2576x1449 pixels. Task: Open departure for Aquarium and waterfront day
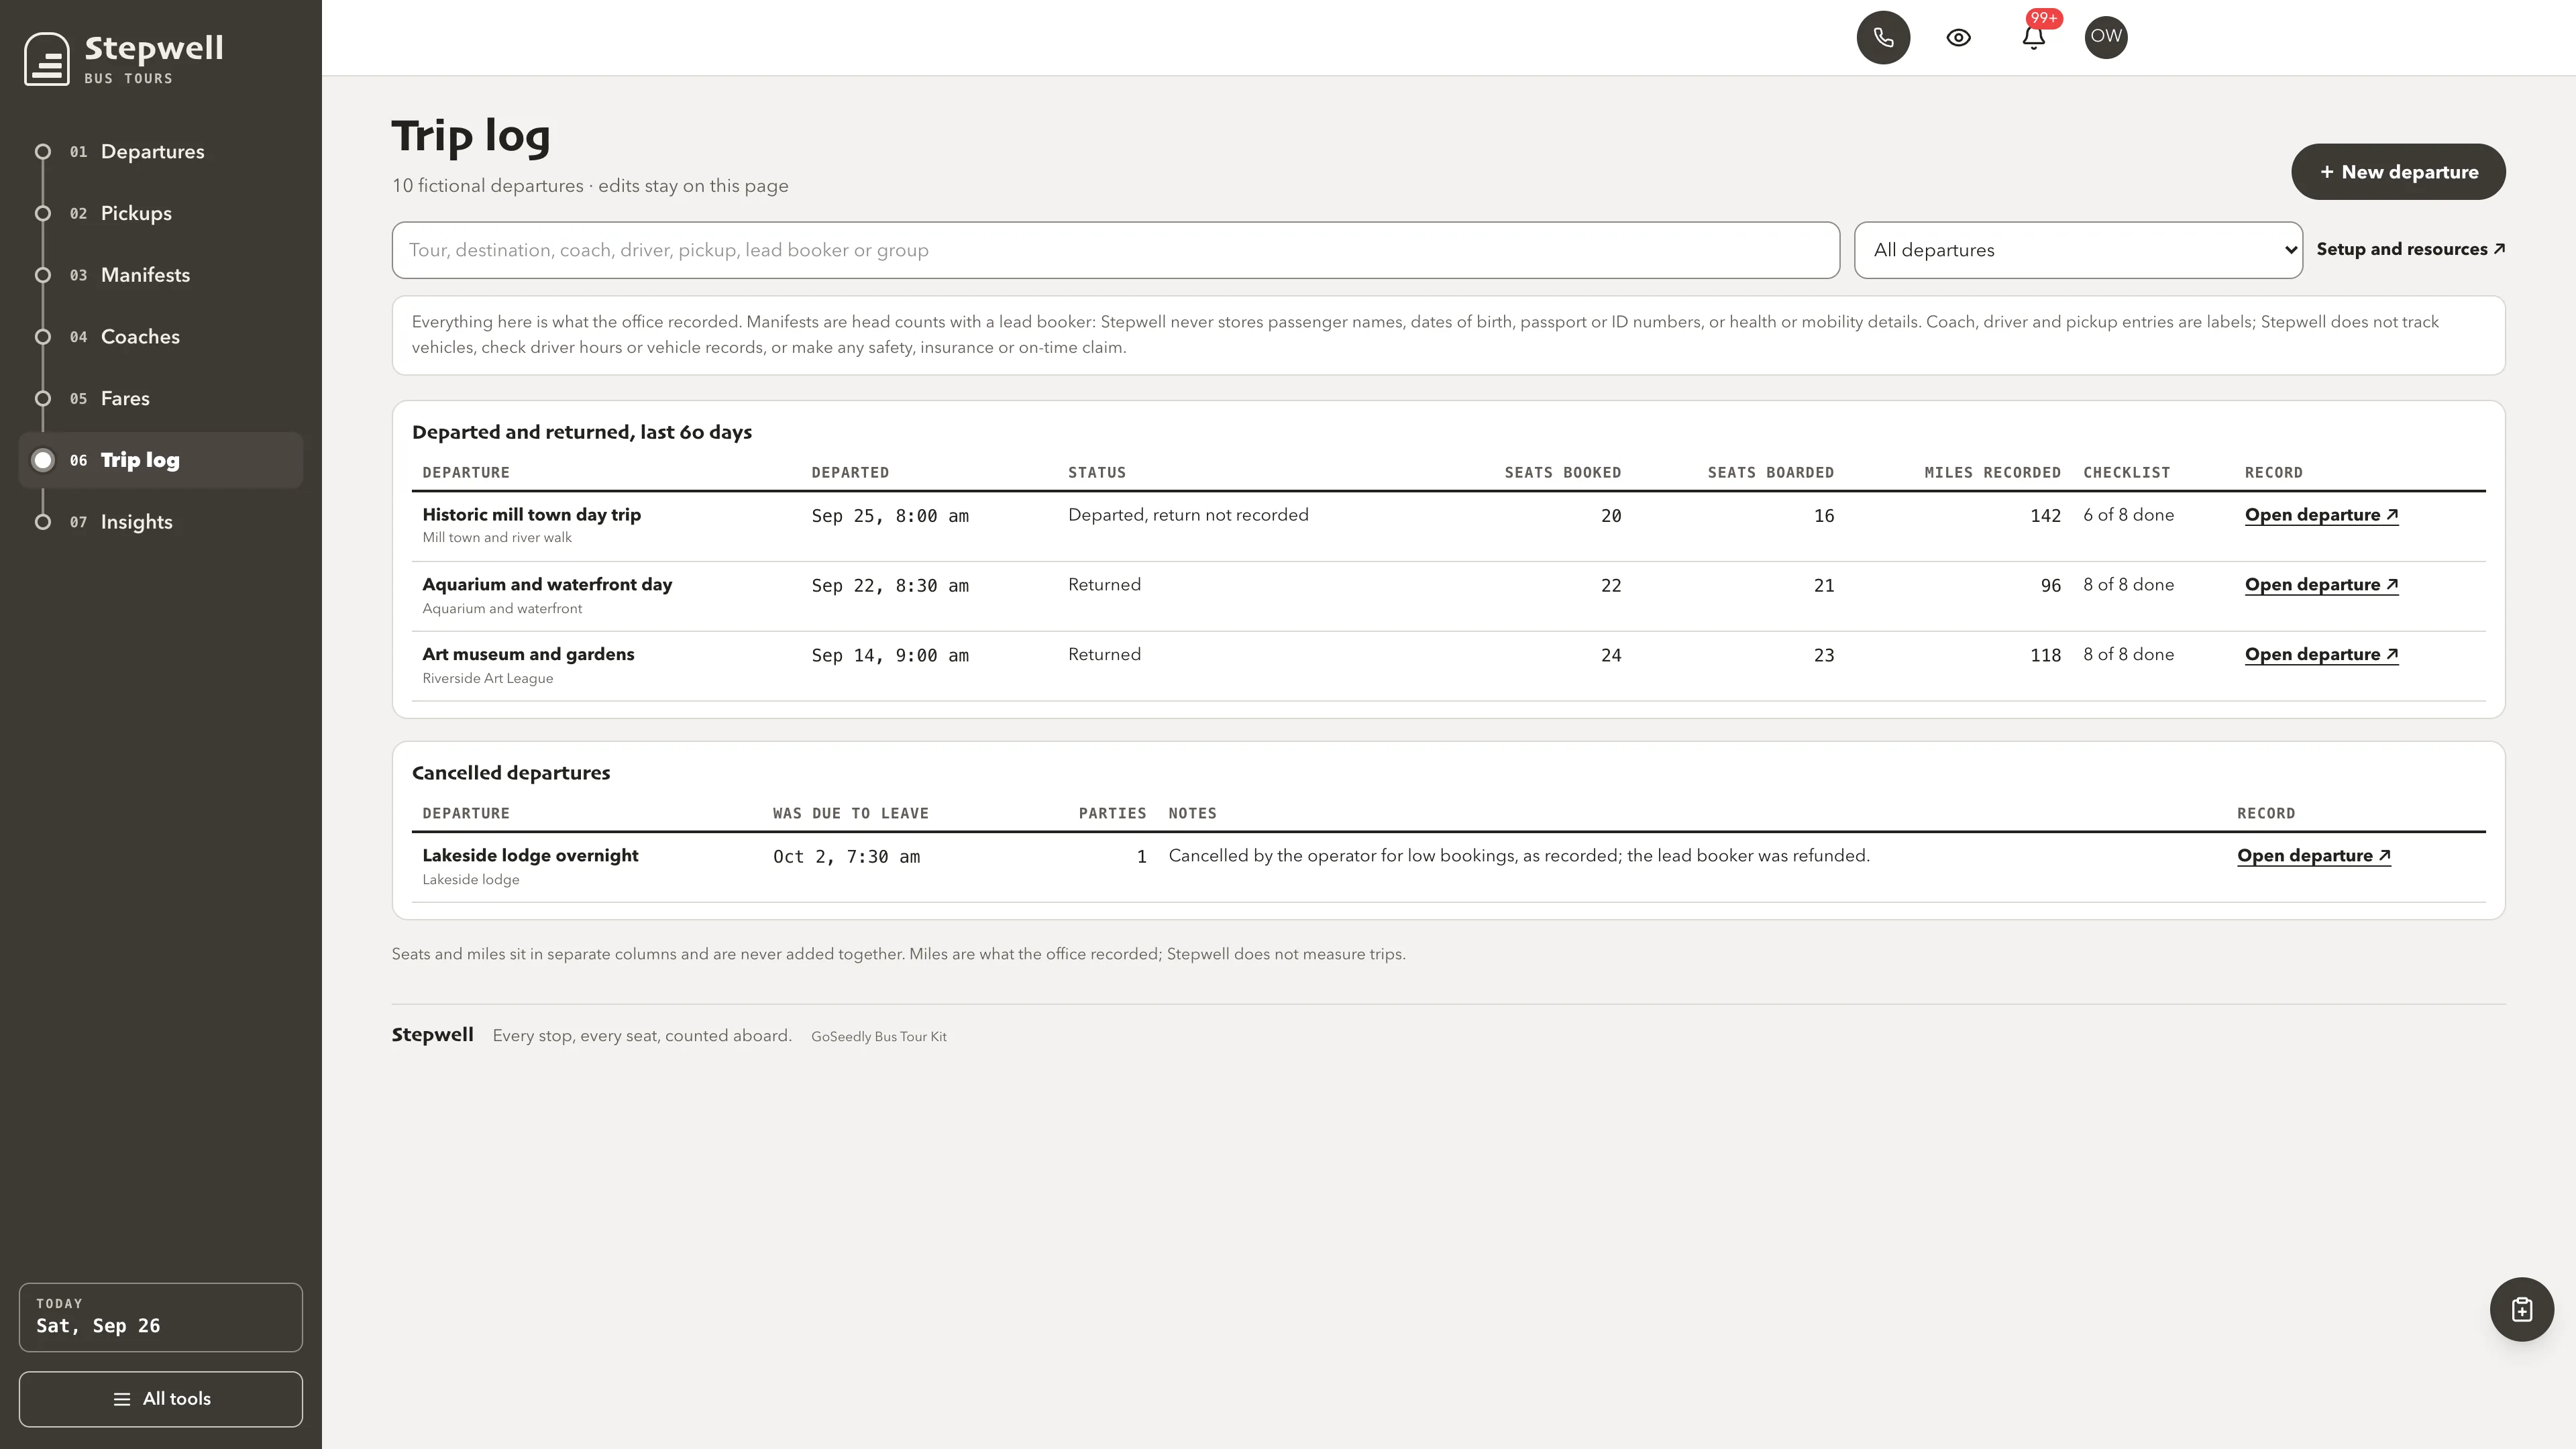click(2321, 585)
